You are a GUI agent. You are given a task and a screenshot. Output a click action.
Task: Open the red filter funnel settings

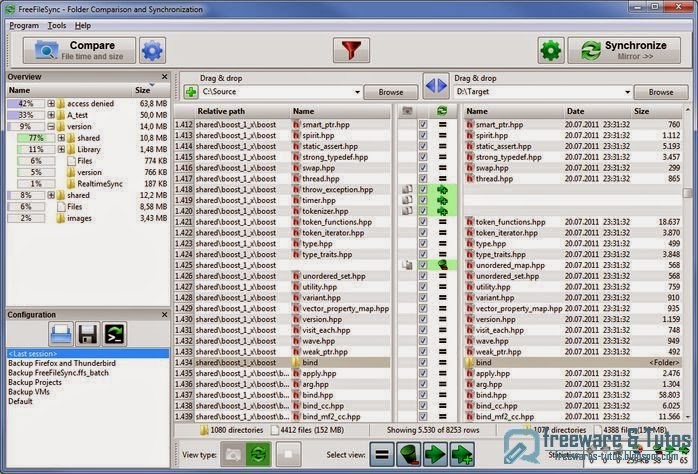coord(351,50)
